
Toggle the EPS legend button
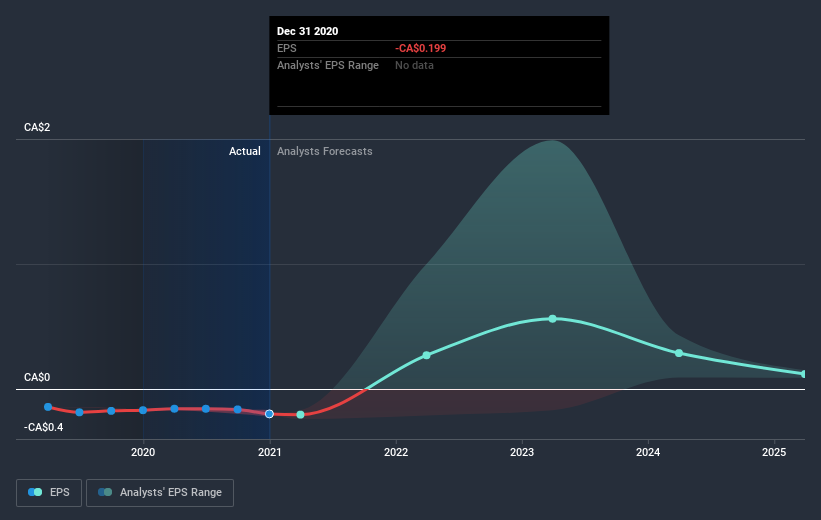tap(49, 493)
